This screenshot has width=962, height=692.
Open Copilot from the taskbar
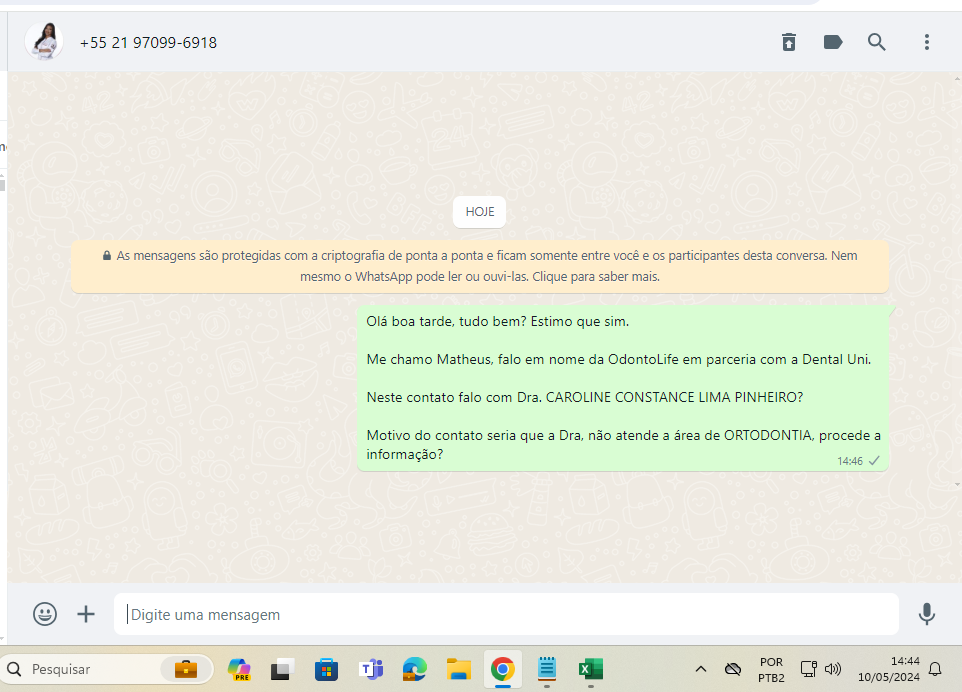[x=239, y=669]
